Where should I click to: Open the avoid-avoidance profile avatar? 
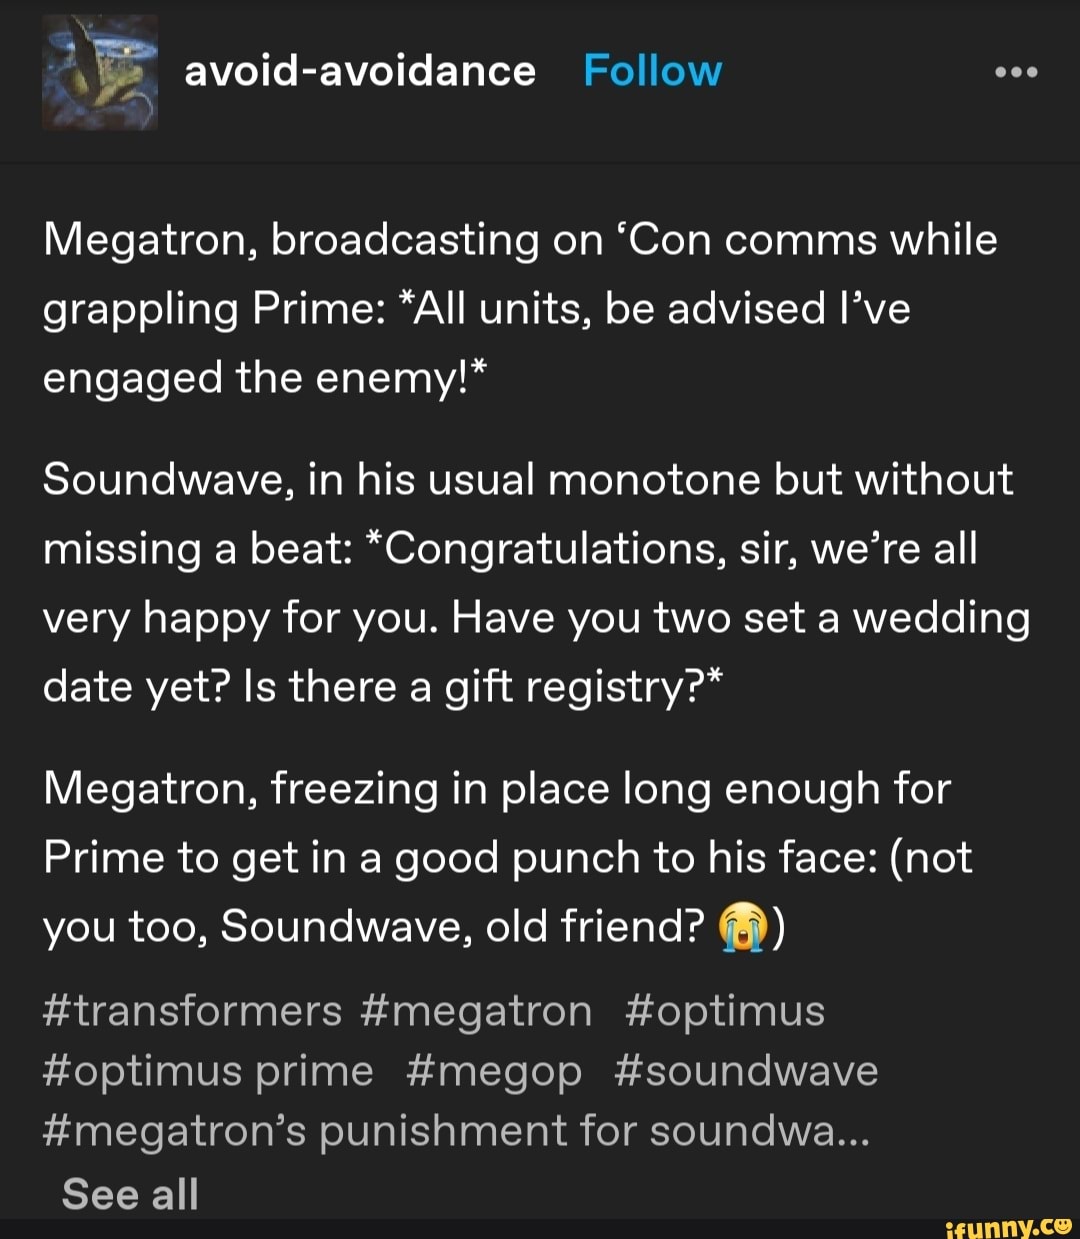[x=99, y=72]
